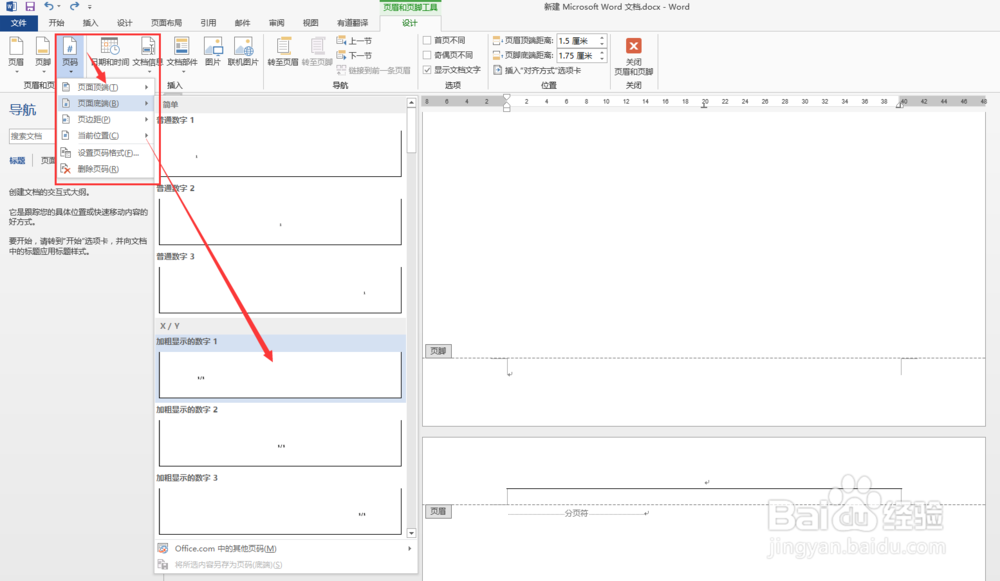Toggle 显示文档文字 show document text checkbox
This screenshot has height=581, width=1000.
click(x=427, y=70)
